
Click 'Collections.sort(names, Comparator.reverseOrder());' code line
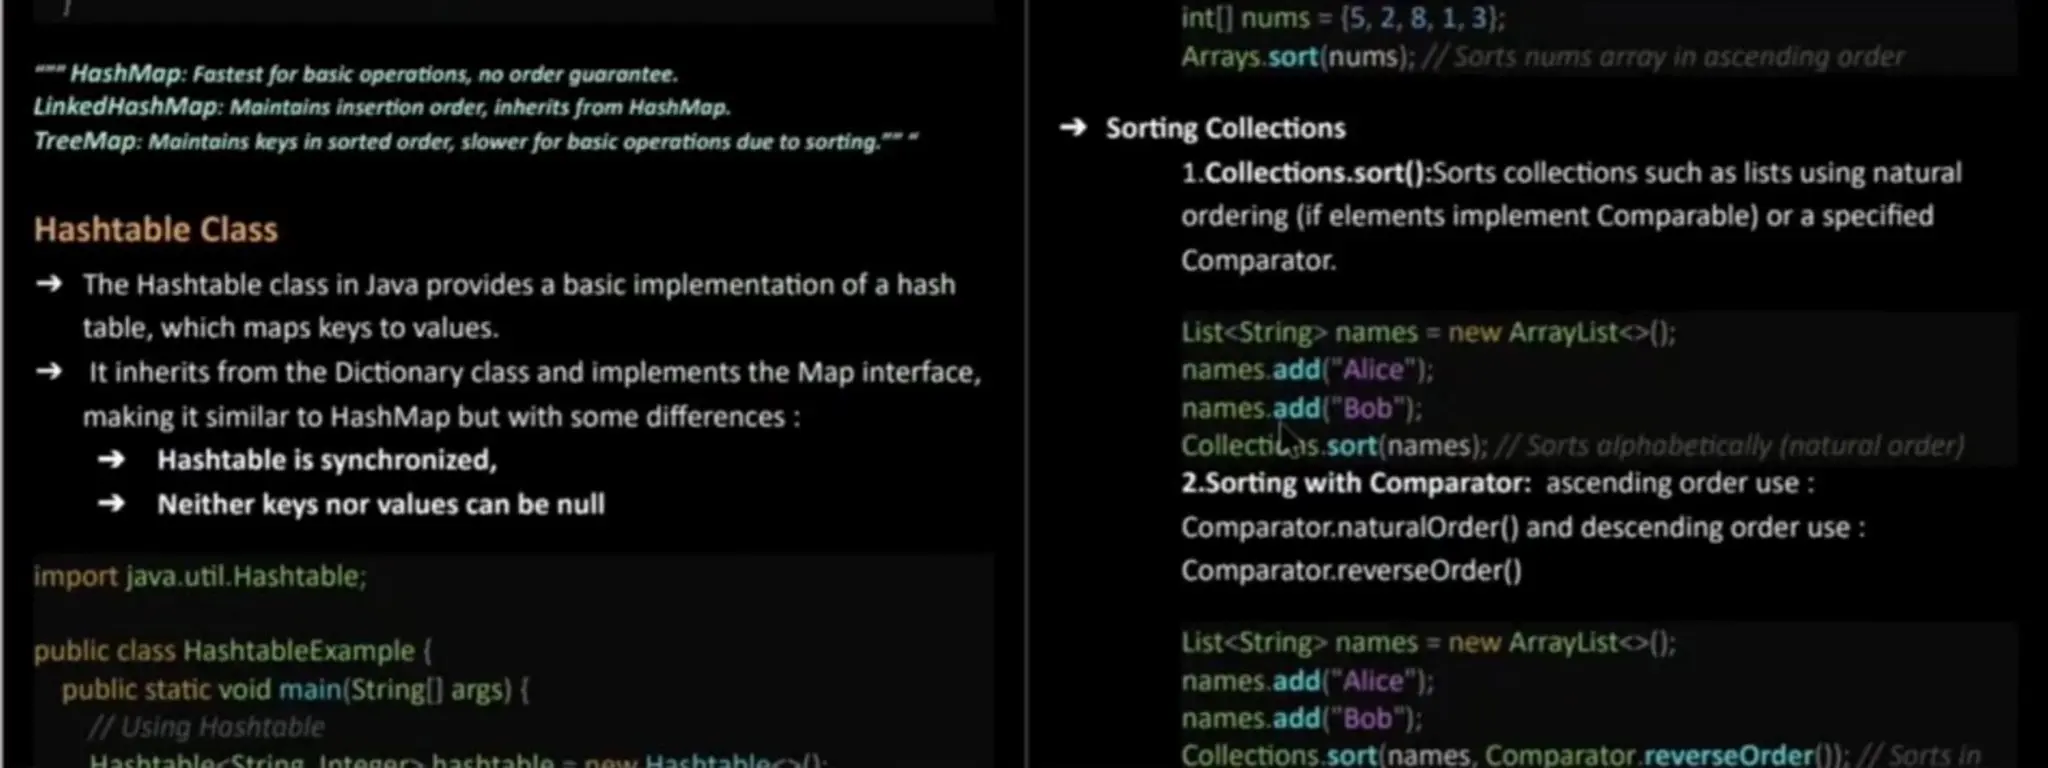(x=1581, y=755)
